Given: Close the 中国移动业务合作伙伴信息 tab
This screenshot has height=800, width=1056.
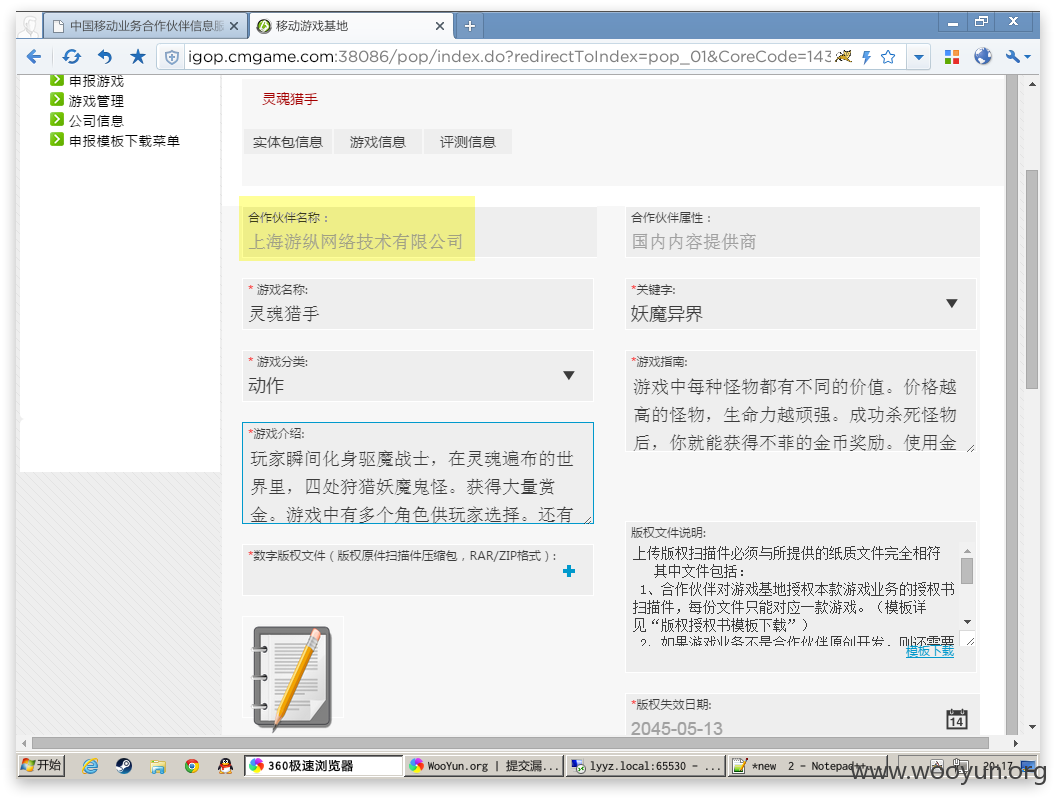Looking at the screenshot, I should click(234, 26).
